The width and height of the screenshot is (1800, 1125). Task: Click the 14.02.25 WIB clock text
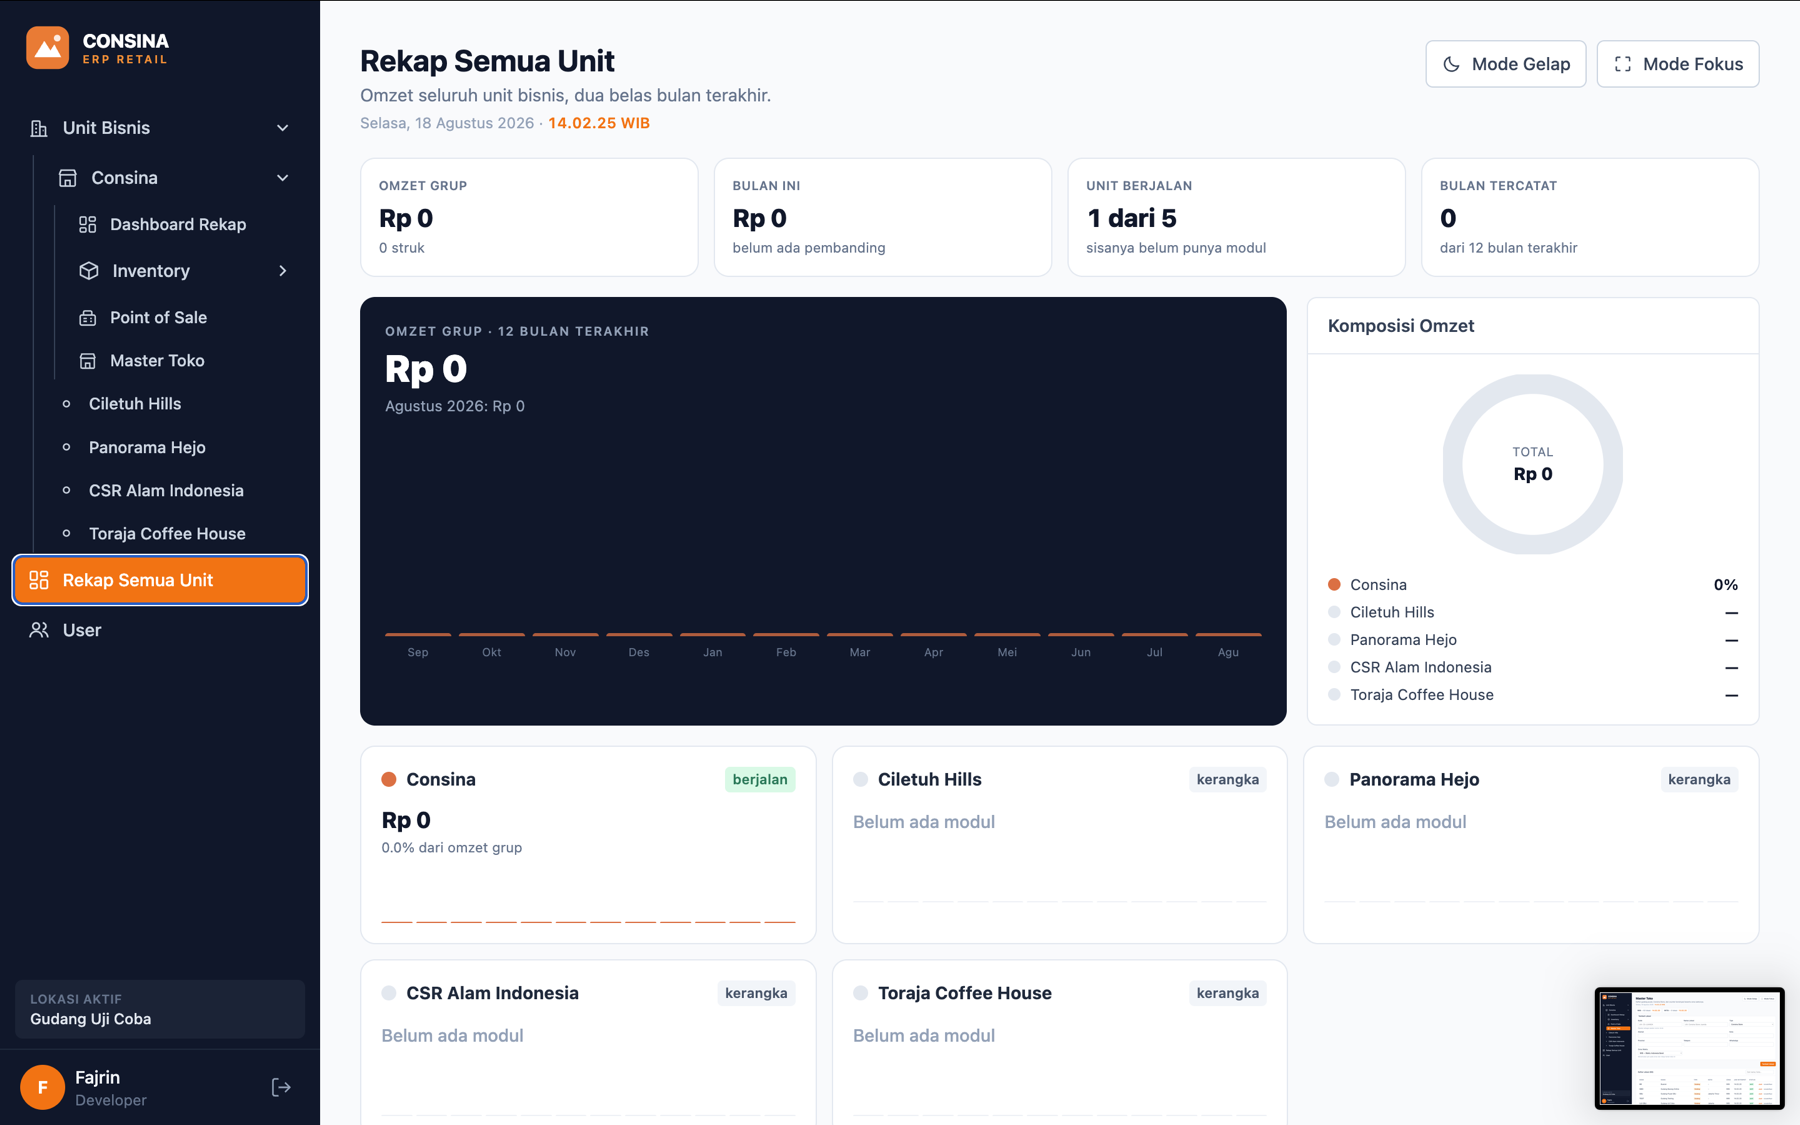(x=599, y=123)
